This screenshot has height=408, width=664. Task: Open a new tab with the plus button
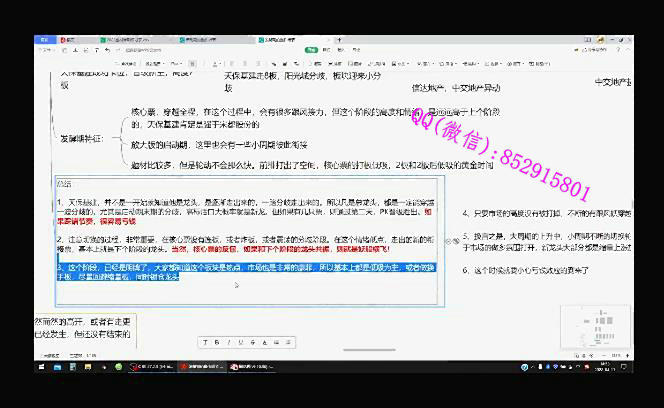pos(339,40)
